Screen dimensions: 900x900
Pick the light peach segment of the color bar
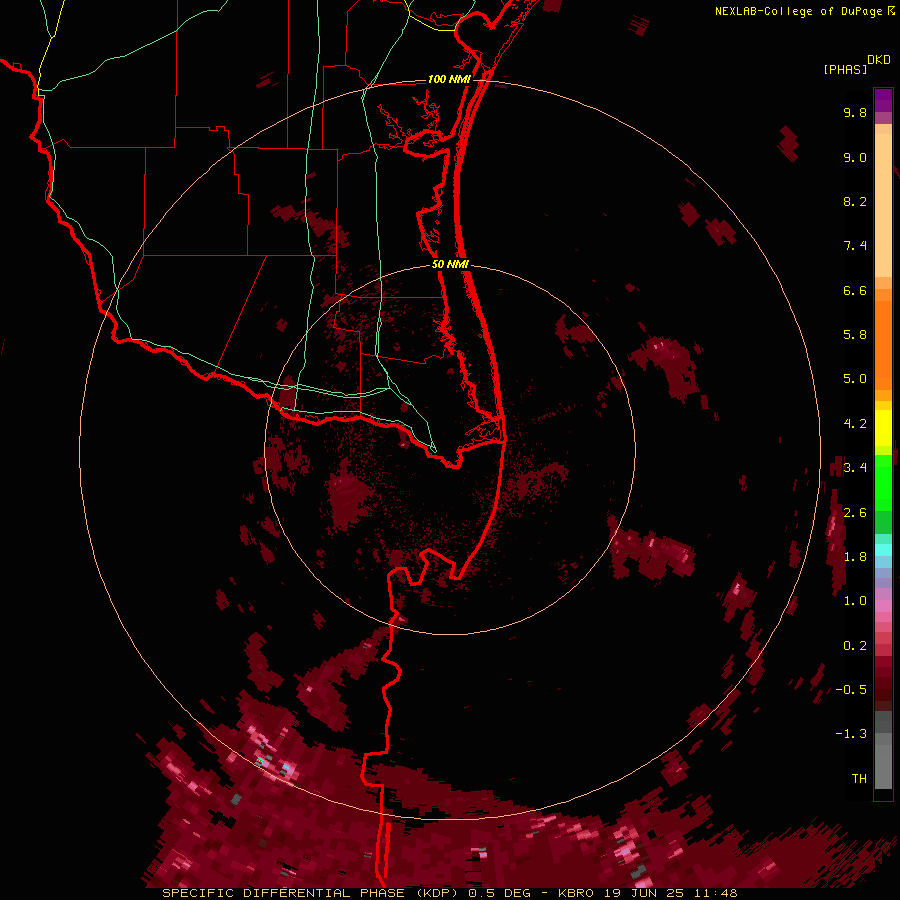coord(883,205)
